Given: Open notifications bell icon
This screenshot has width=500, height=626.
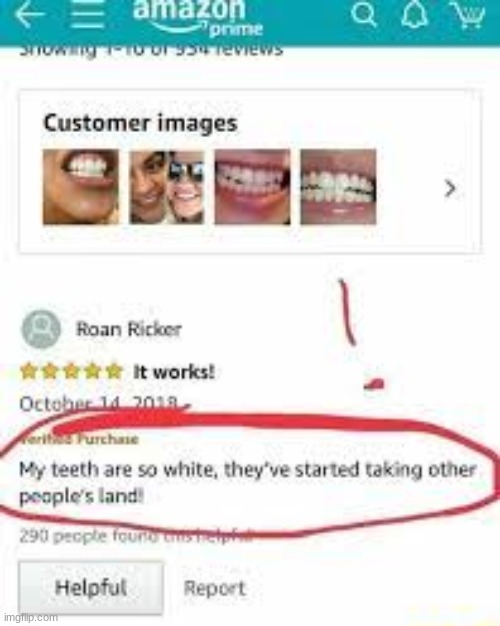Looking at the screenshot, I should pos(415,14).
